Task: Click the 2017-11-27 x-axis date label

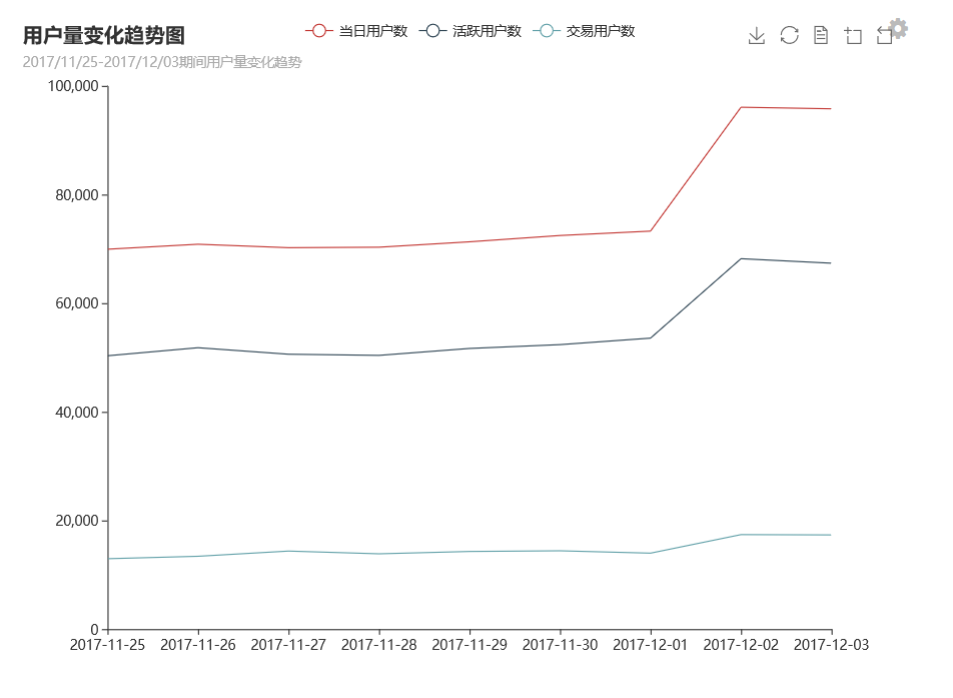Action: click(x=289, y=645)
